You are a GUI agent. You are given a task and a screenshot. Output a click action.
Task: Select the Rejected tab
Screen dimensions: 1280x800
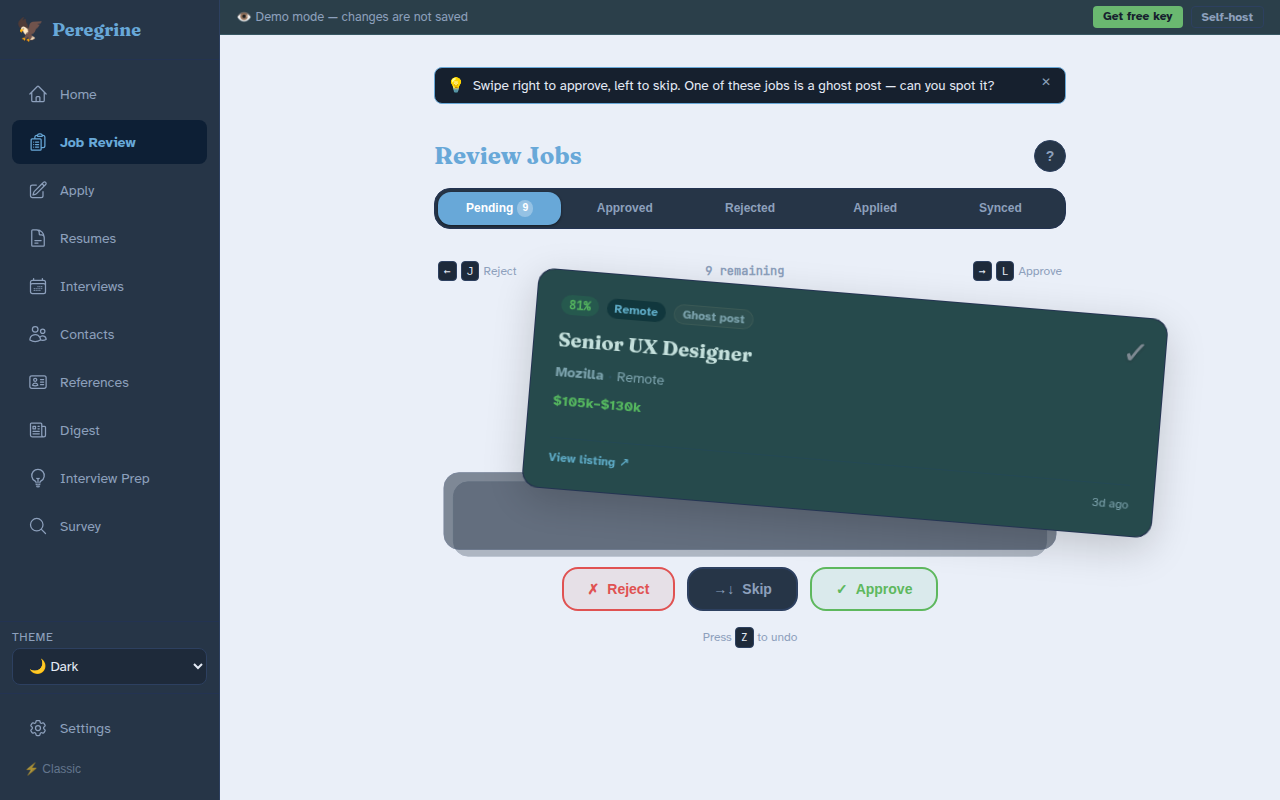coord(749,208)
